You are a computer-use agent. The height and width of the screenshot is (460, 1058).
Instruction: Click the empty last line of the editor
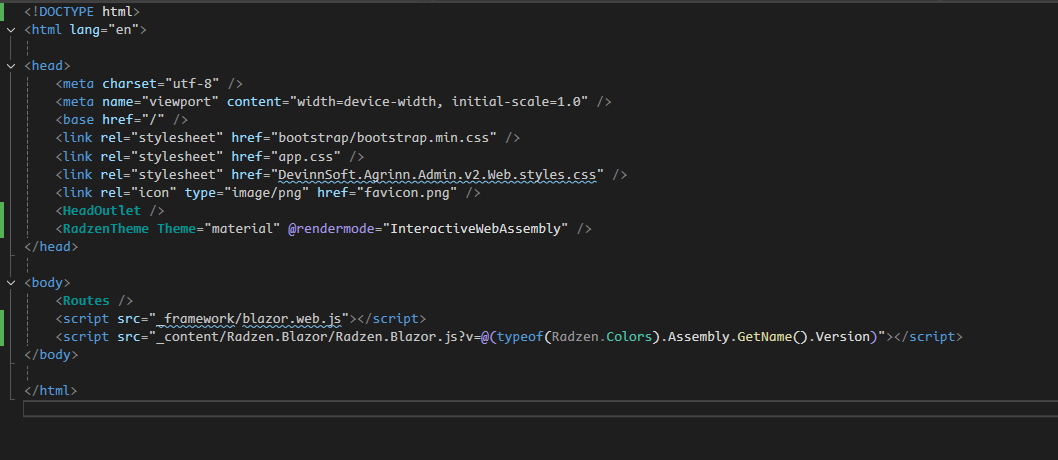[x=540, y=409]
